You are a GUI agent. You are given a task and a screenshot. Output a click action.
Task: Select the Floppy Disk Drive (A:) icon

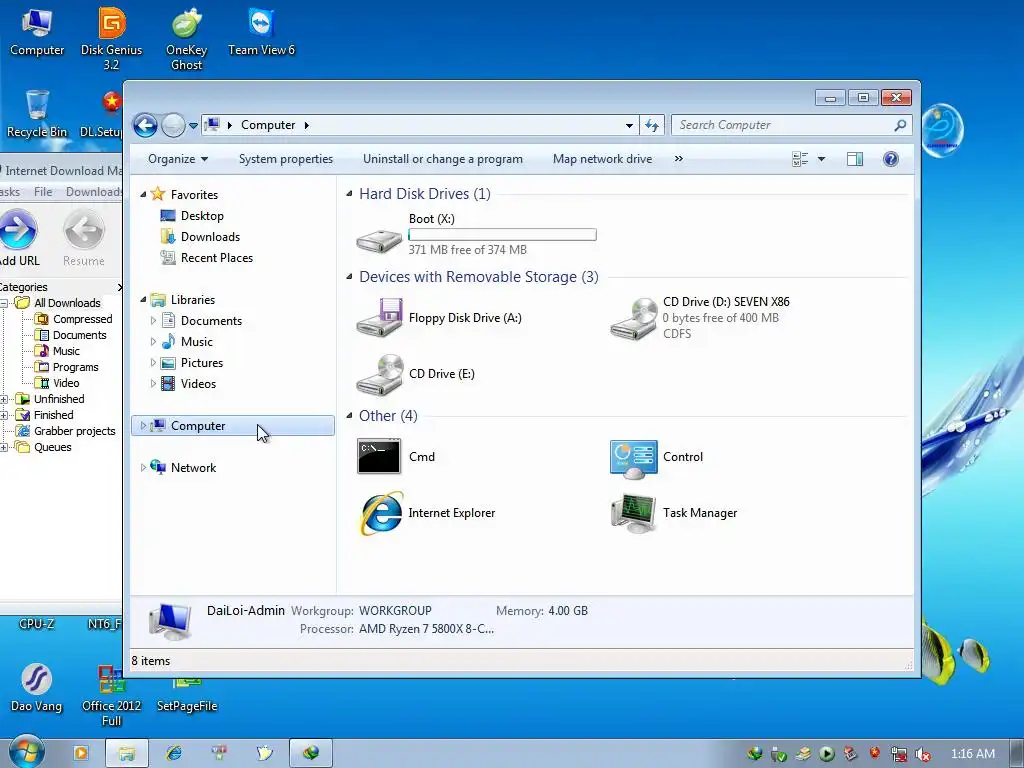380,317
